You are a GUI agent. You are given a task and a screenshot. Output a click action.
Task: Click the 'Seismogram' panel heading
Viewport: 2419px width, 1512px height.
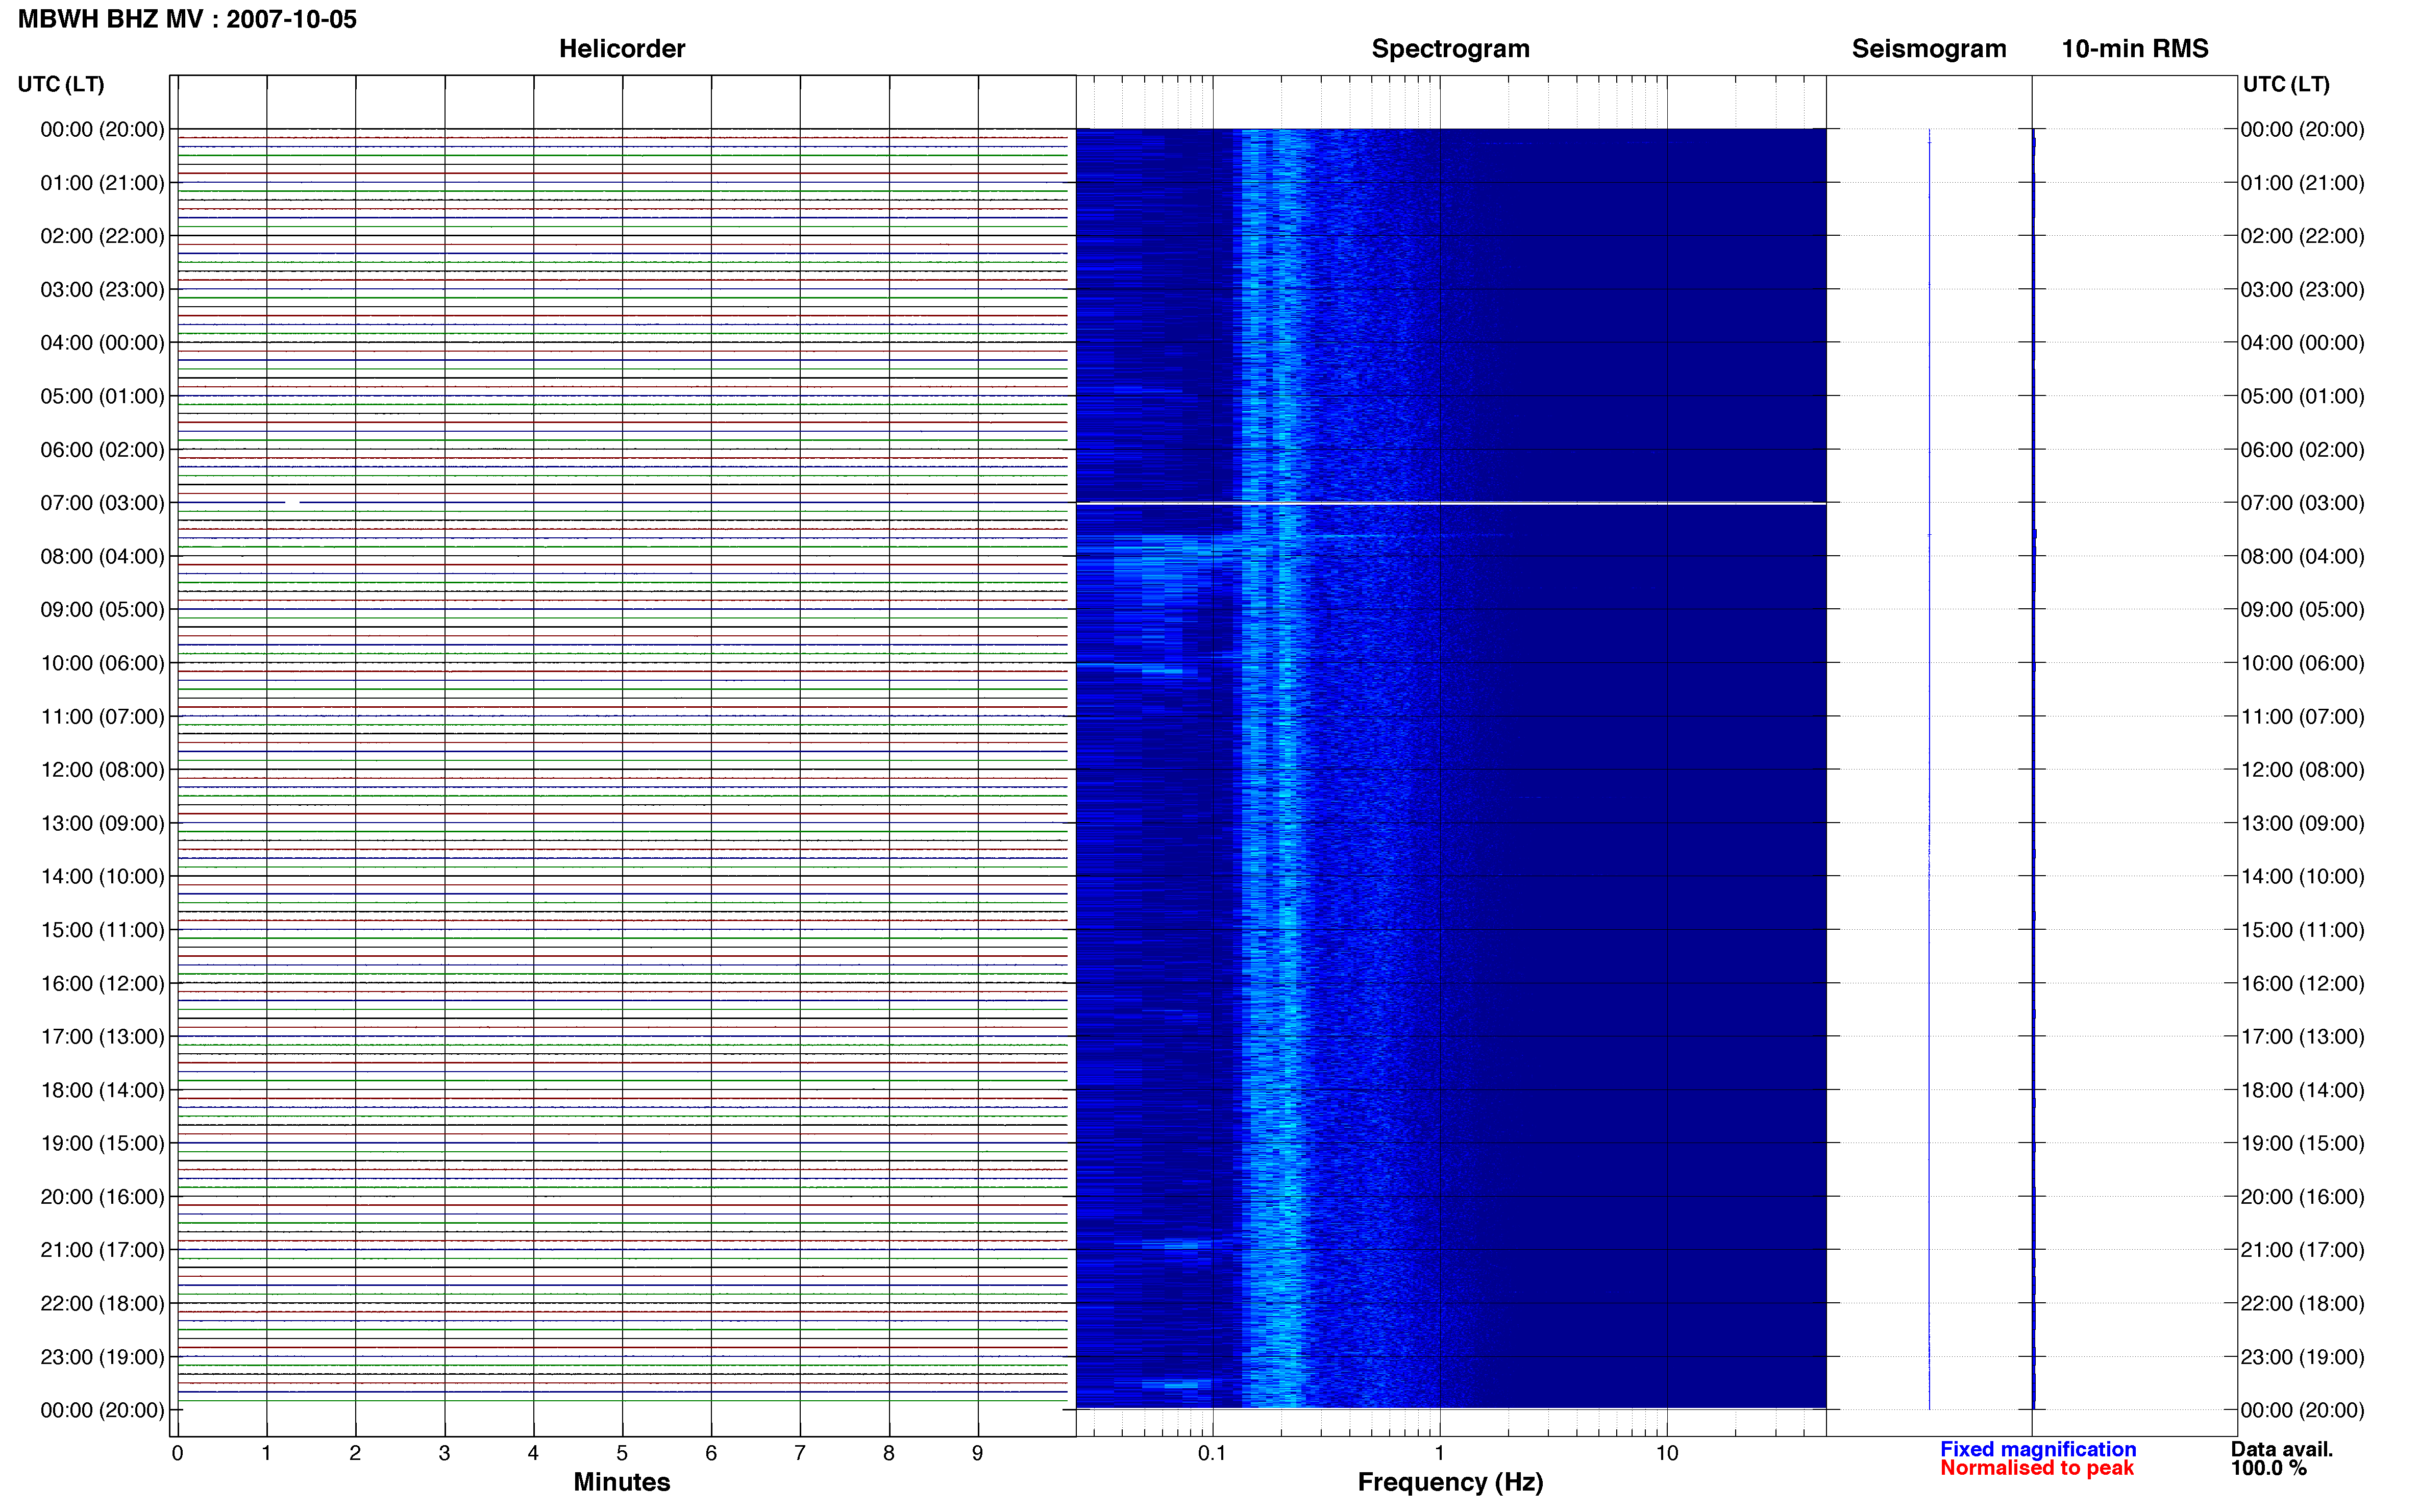pos(1929,49)
